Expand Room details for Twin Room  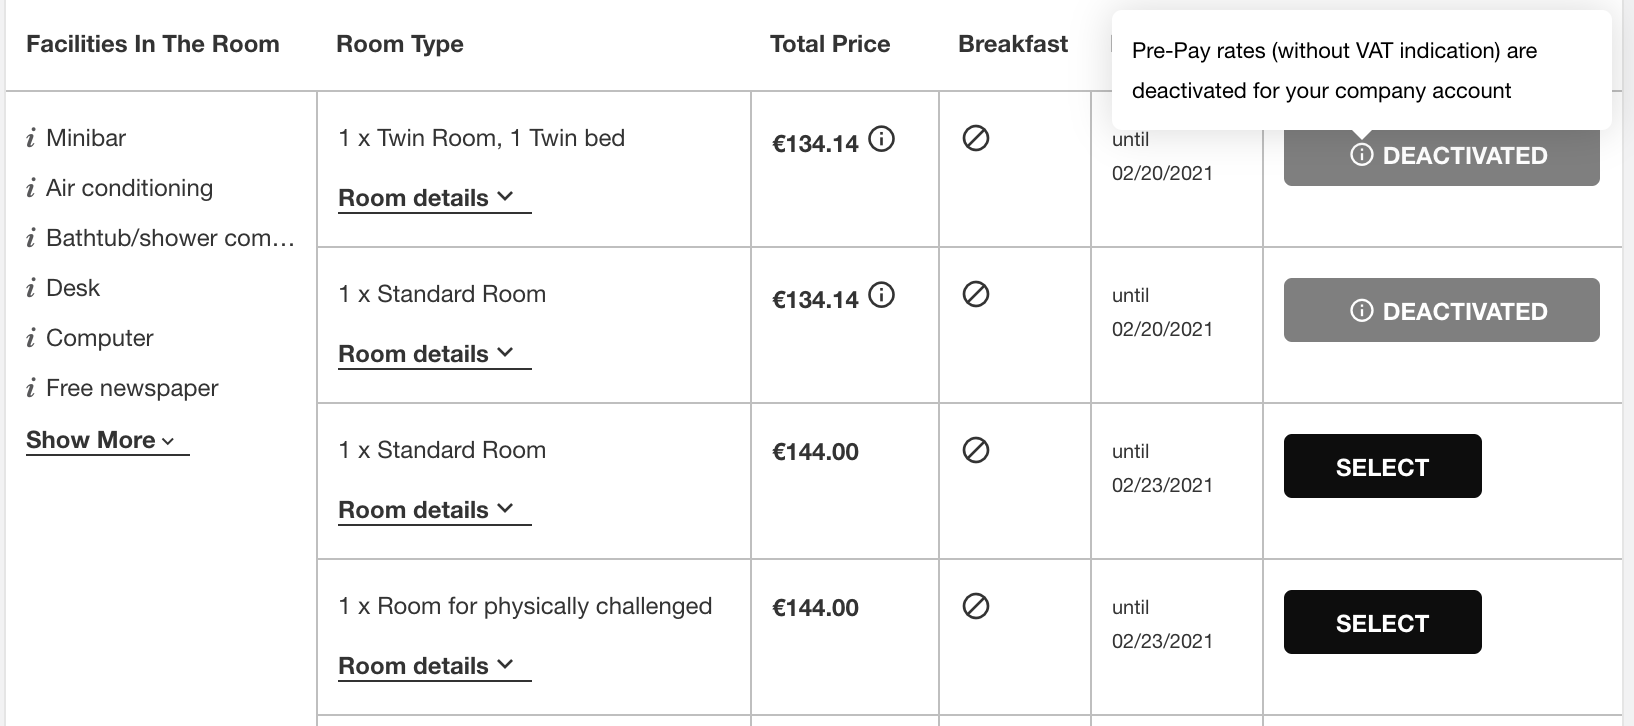[x=434, y=198]
